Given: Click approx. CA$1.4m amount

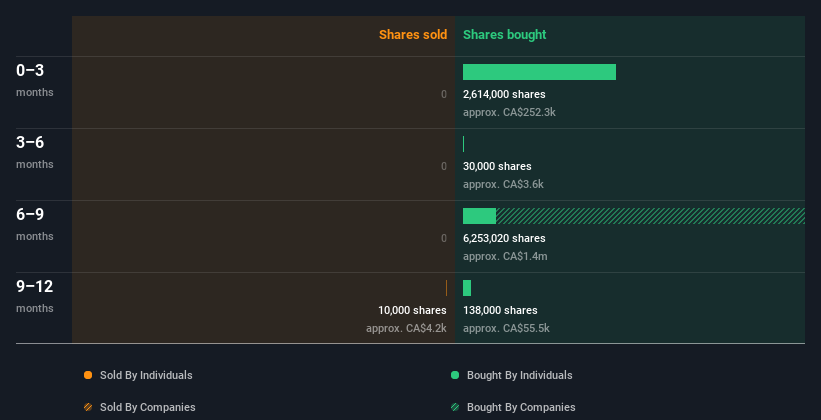Looking at the screenshot, I should [505, 256].
